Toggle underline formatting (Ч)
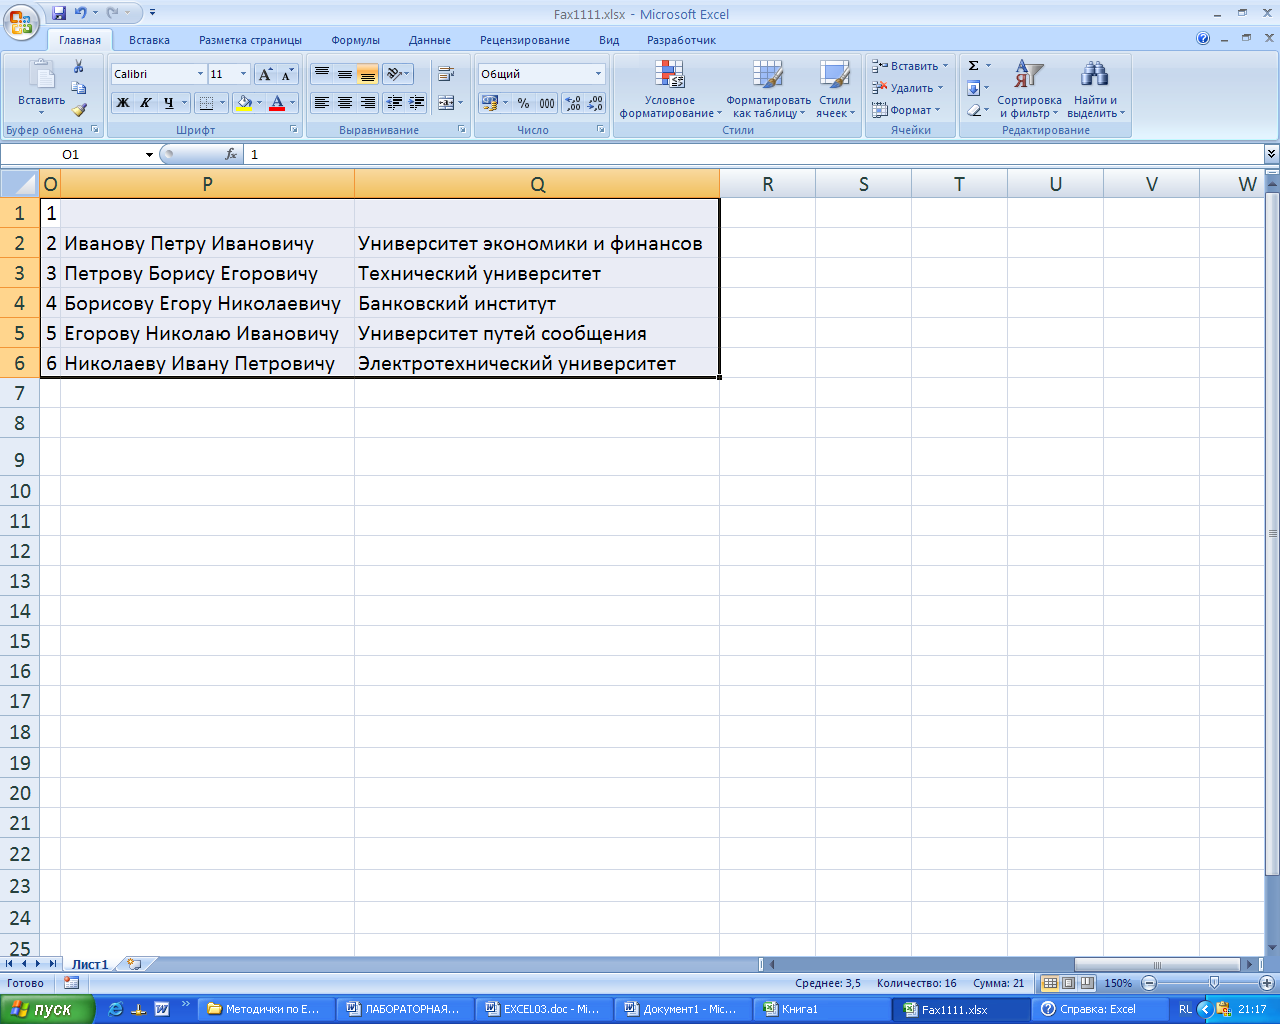The height and width of the screenshot is (1024, 1280). point(168,102)
